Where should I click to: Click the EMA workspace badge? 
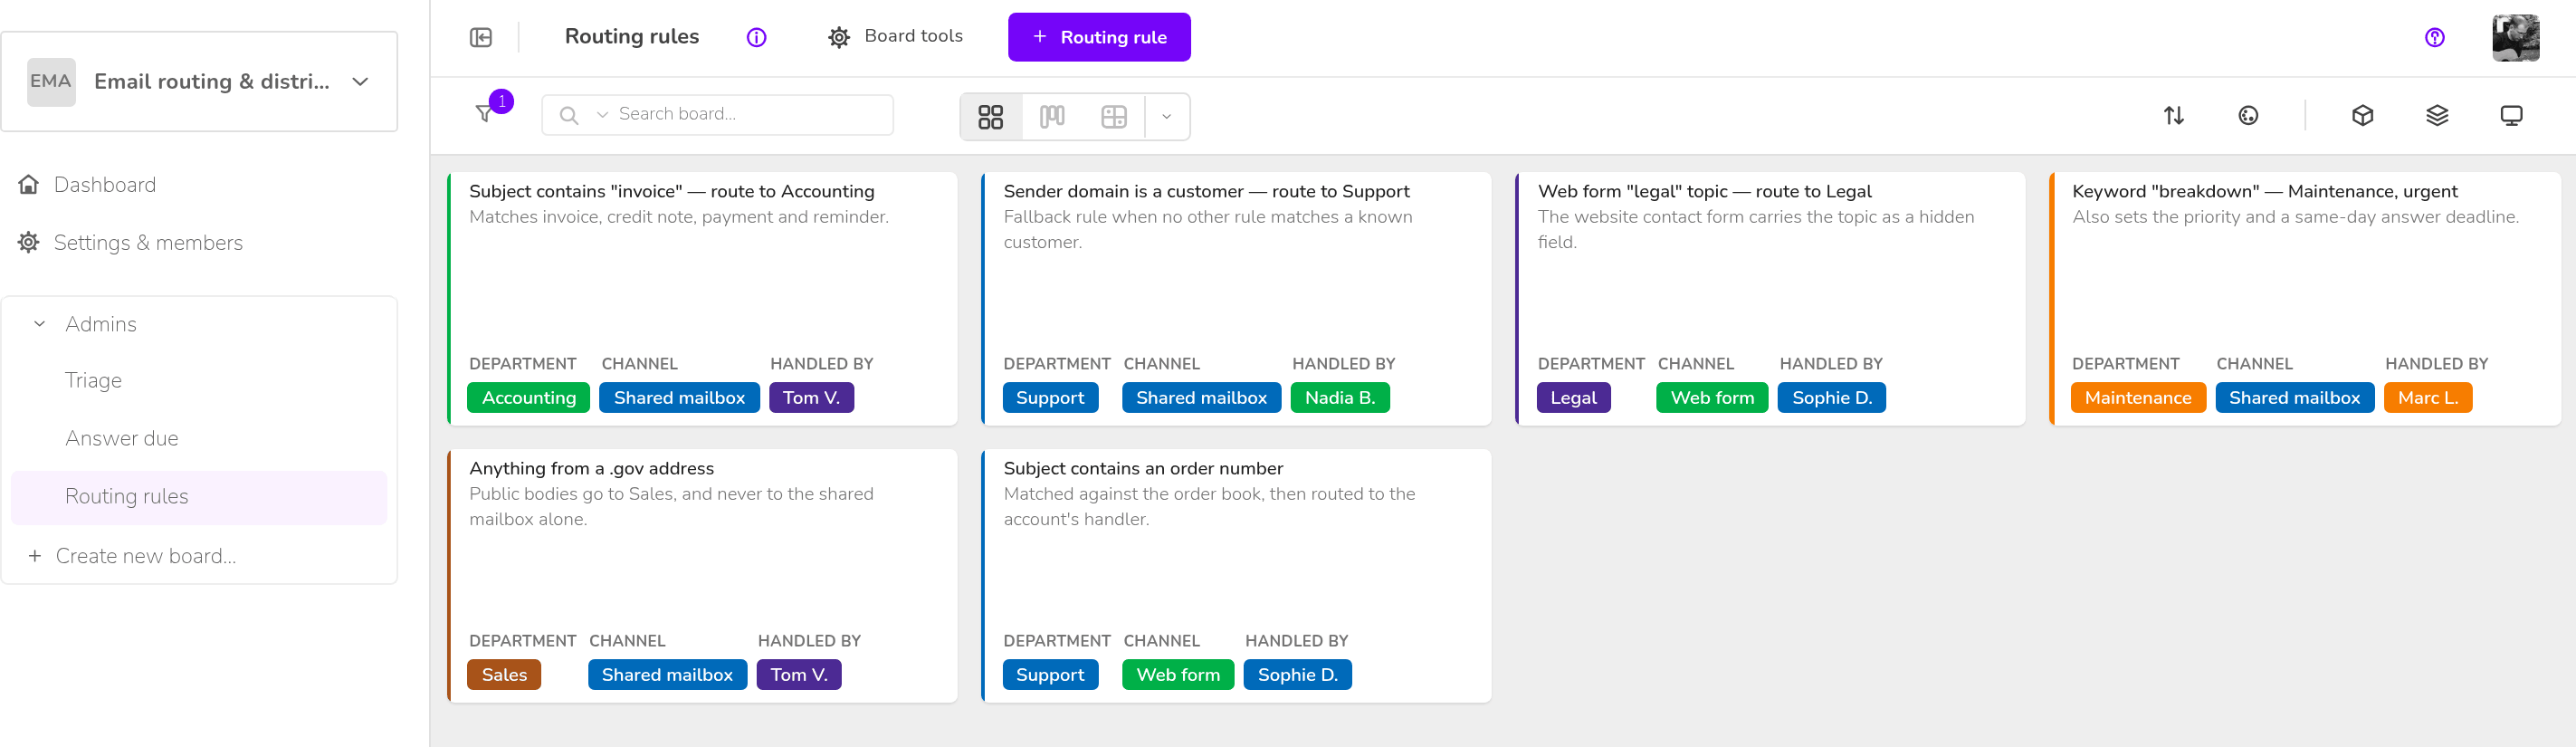click(51, 82)
